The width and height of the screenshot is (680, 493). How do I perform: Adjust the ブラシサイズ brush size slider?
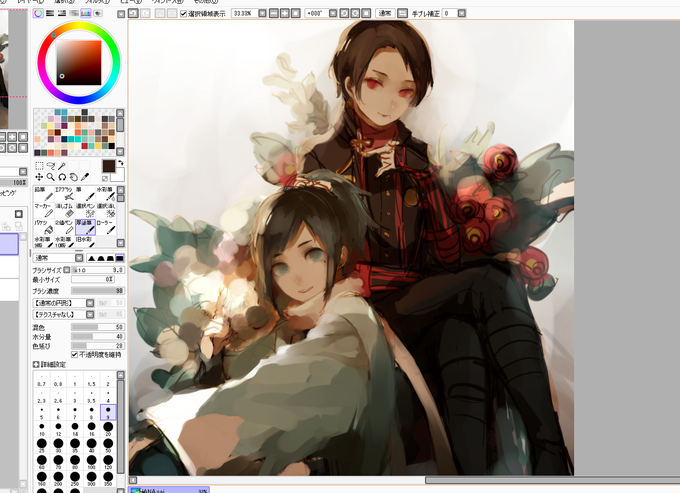tap(98, 270)
